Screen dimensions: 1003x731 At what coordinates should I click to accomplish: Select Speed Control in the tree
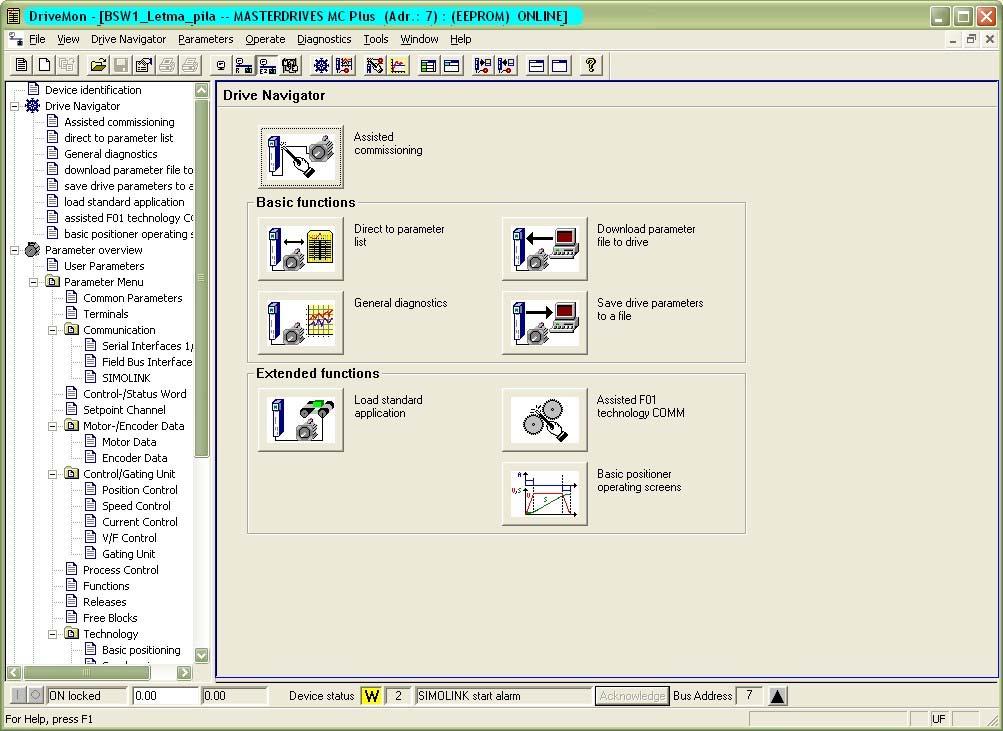136,506
